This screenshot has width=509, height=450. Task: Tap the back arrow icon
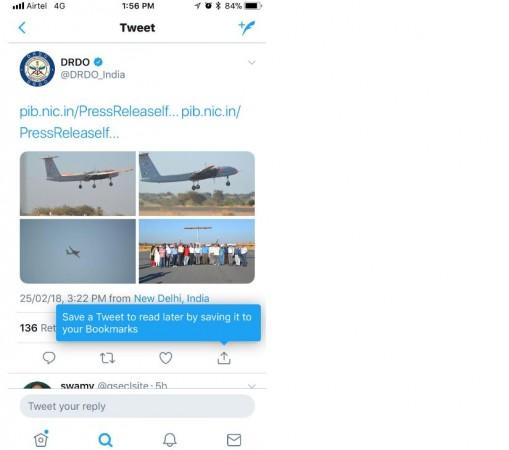(22, 28)
